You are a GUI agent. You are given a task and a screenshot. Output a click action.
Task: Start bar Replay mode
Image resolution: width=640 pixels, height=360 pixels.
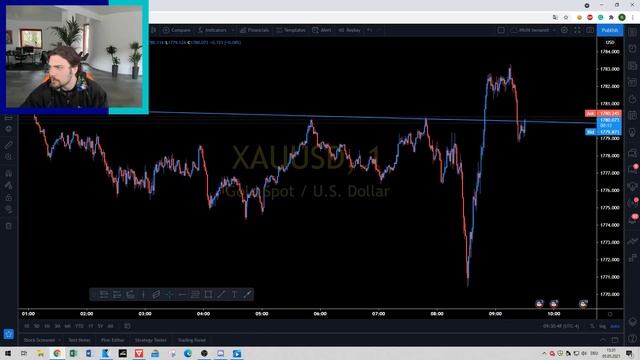349,30
